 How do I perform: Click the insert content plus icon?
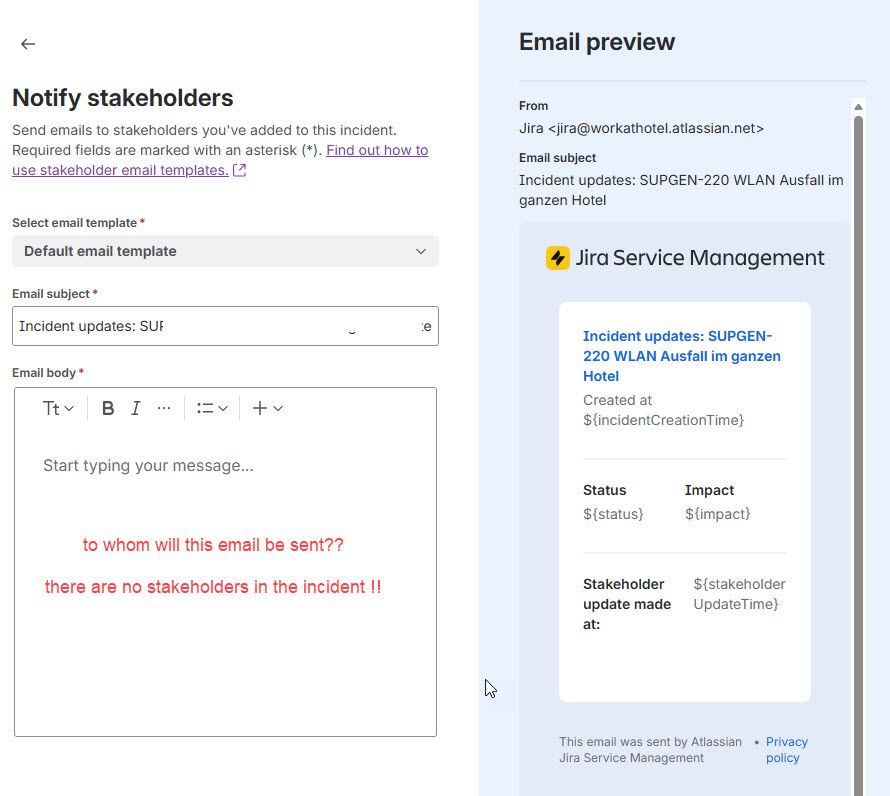(x=261, y=407)
